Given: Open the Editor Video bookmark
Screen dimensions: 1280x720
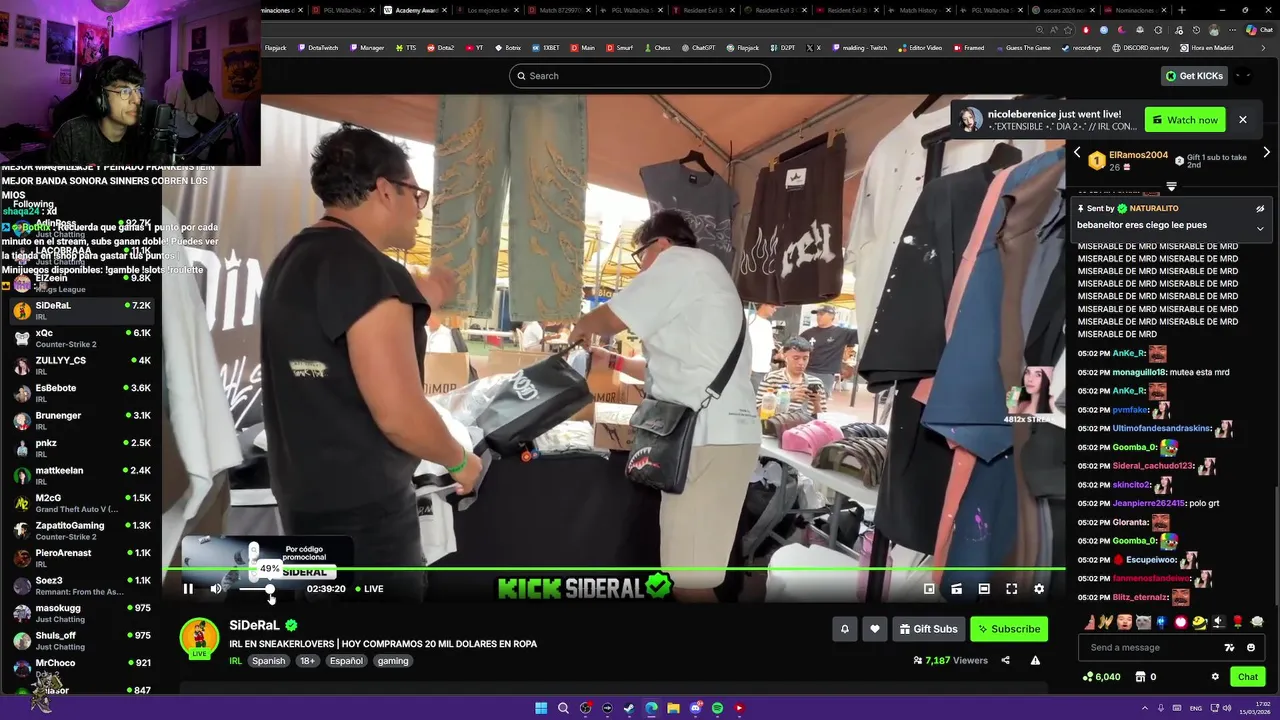Looking at the screenshot, I should tap(920, 48).
